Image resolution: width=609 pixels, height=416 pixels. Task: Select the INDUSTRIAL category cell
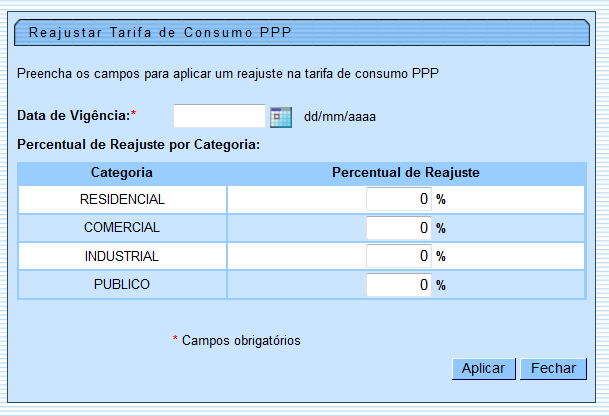pos(122,256)
